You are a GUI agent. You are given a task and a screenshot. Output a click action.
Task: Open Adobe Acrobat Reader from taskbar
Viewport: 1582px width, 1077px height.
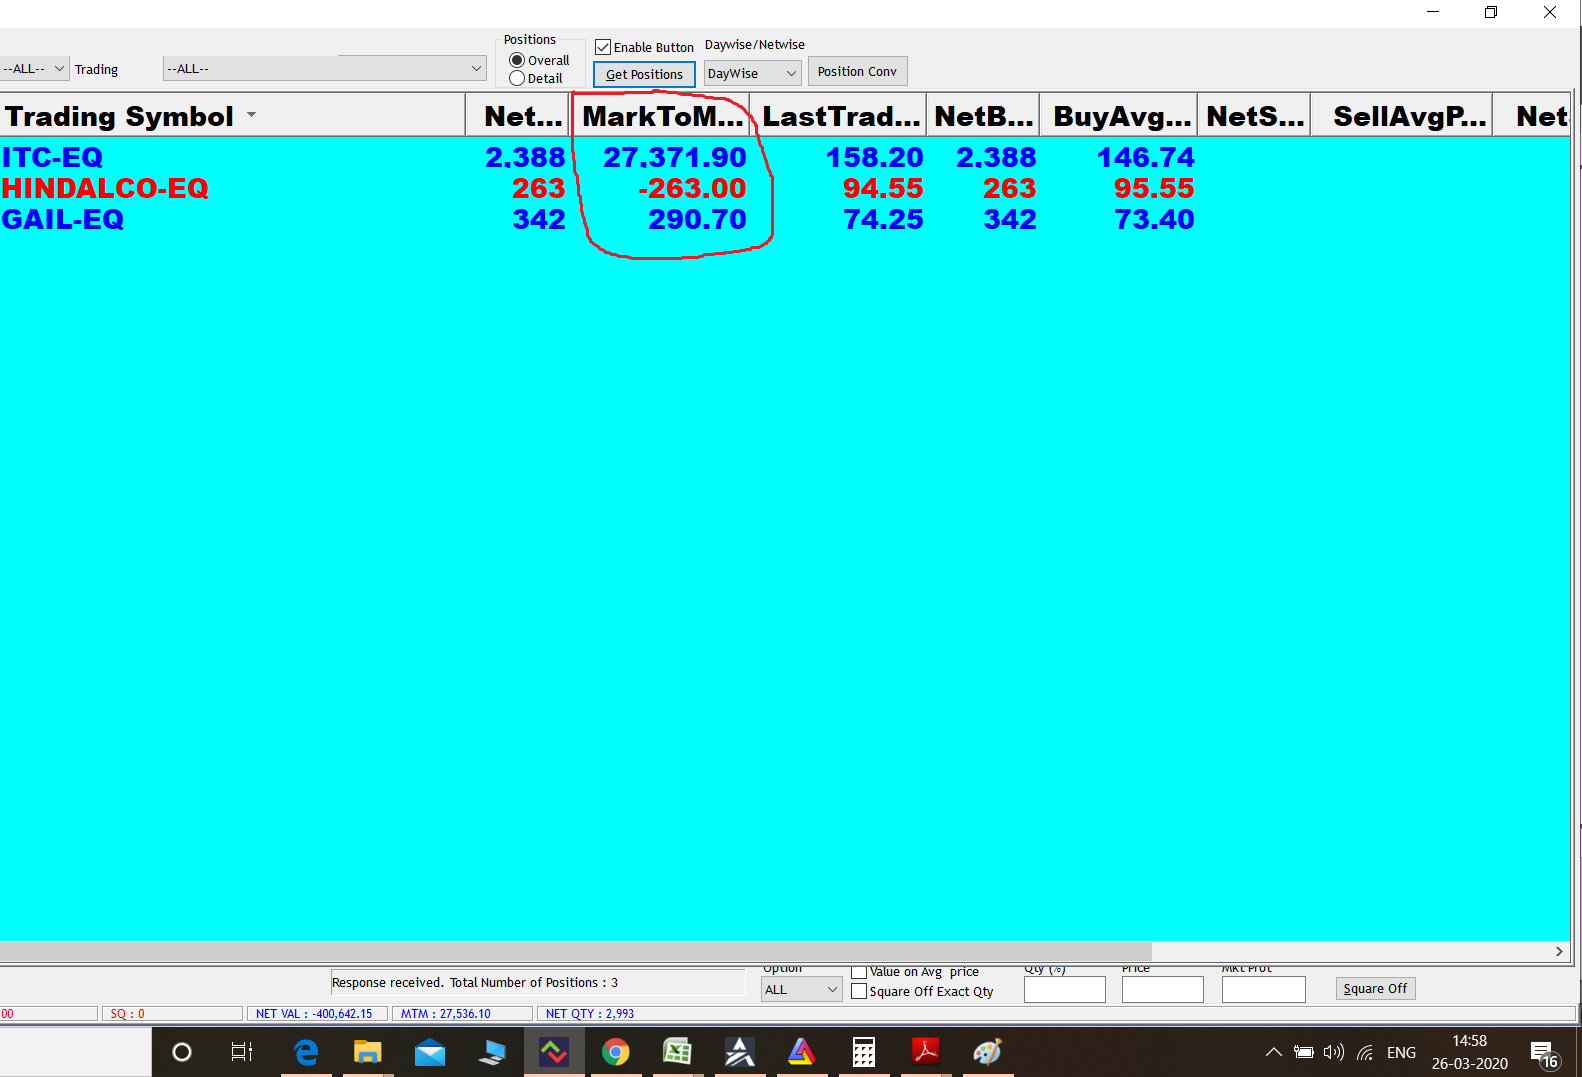[x=926, y=1052]
